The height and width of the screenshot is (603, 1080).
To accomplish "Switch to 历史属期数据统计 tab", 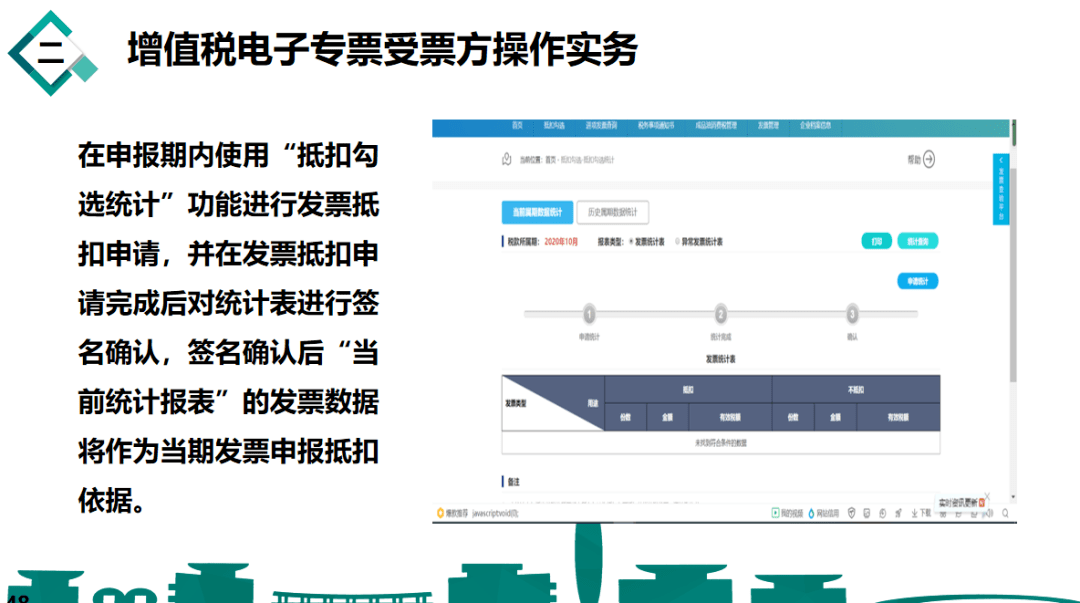I will 613,212.
